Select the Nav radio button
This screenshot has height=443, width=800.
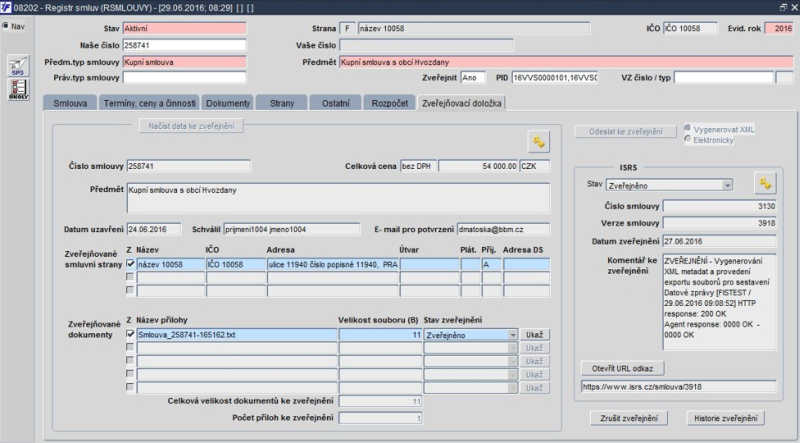7,27
